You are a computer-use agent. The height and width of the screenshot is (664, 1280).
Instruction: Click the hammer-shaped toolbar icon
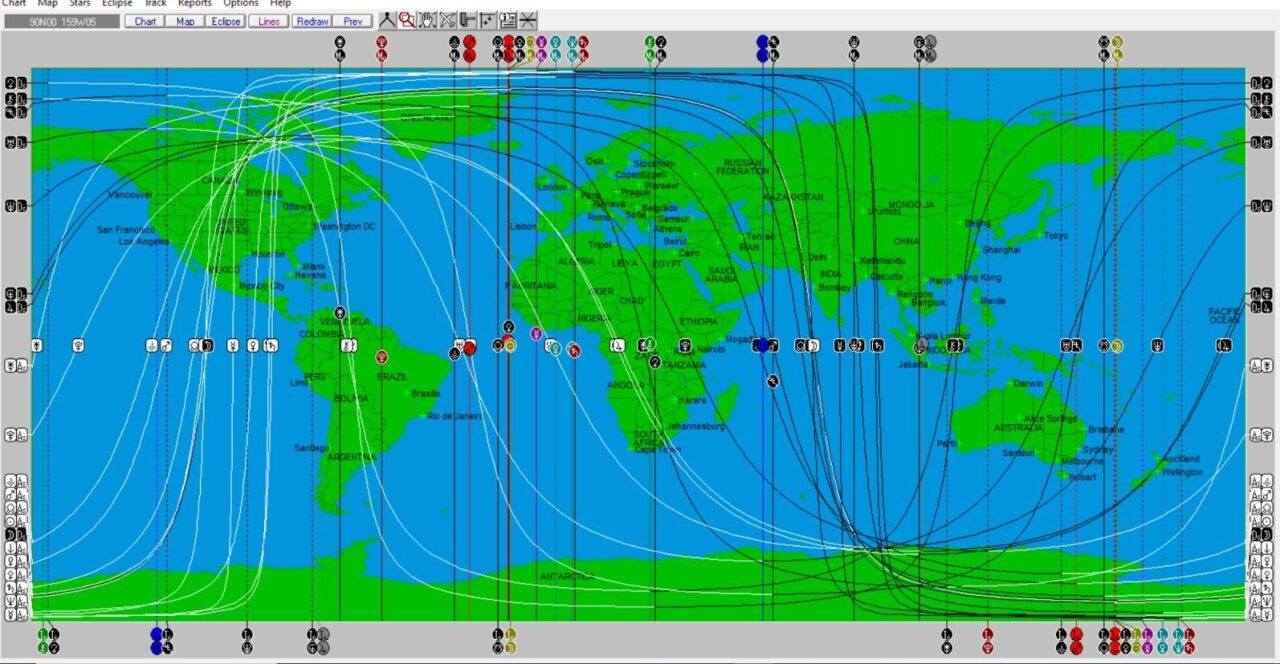coord(468,20)
